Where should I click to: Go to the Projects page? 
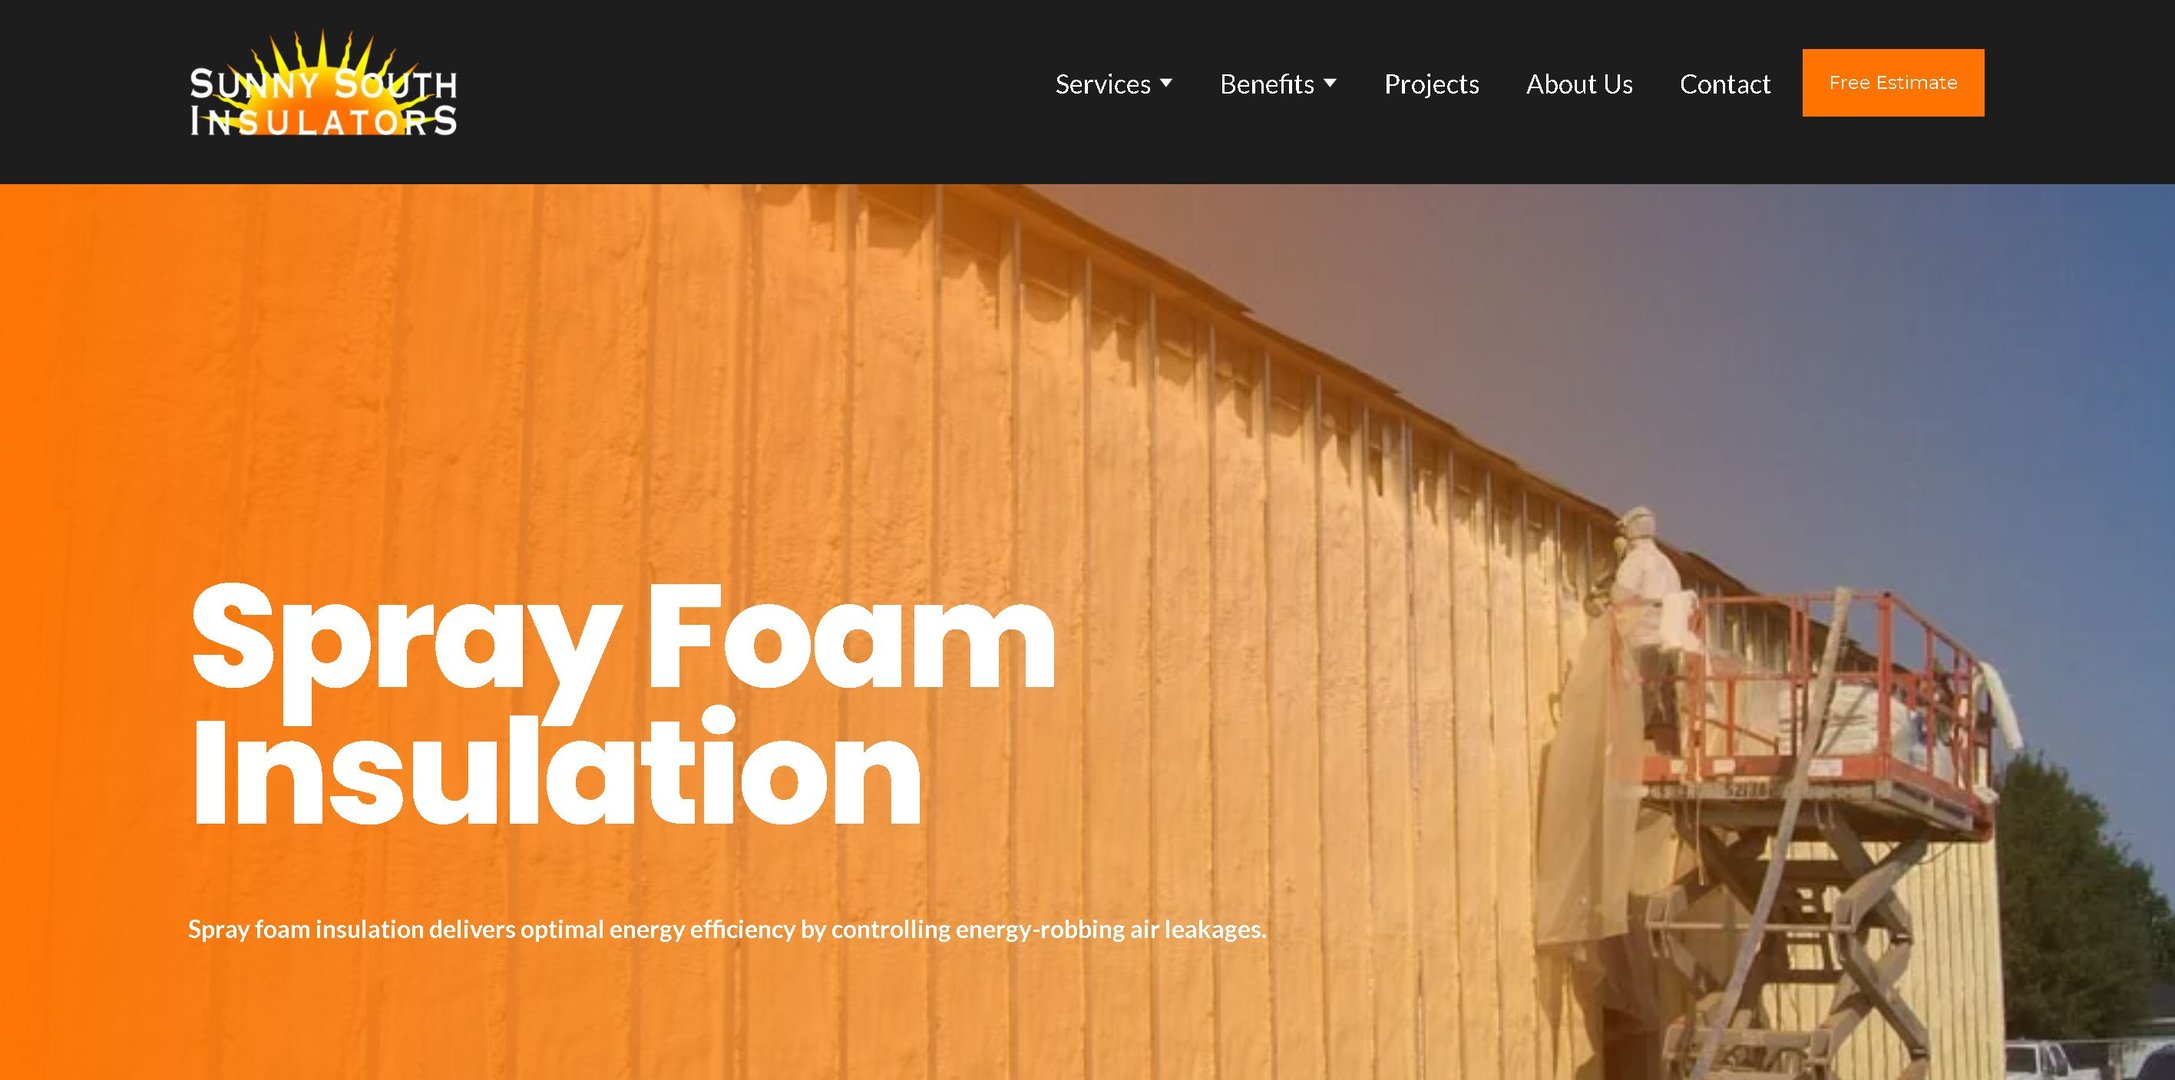(x=1431, y=84)
